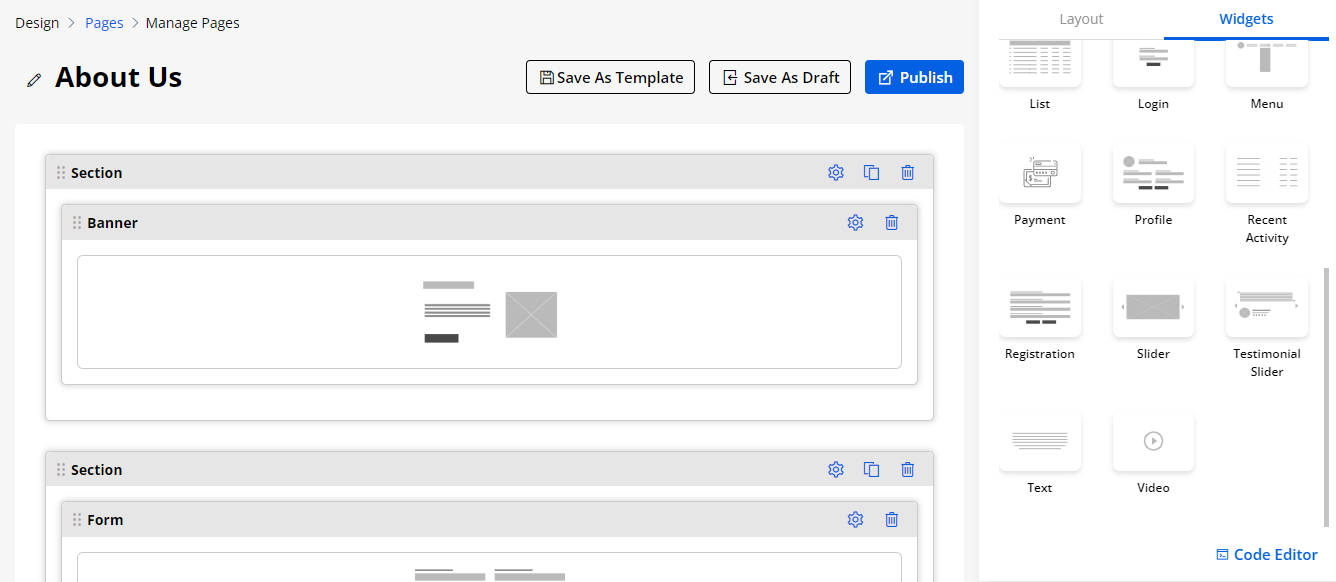The height and width of the screenshot is (582, 1336).
Task: Open settings for the Form widget
Action: pyautogui.click(x=855, y=520)
